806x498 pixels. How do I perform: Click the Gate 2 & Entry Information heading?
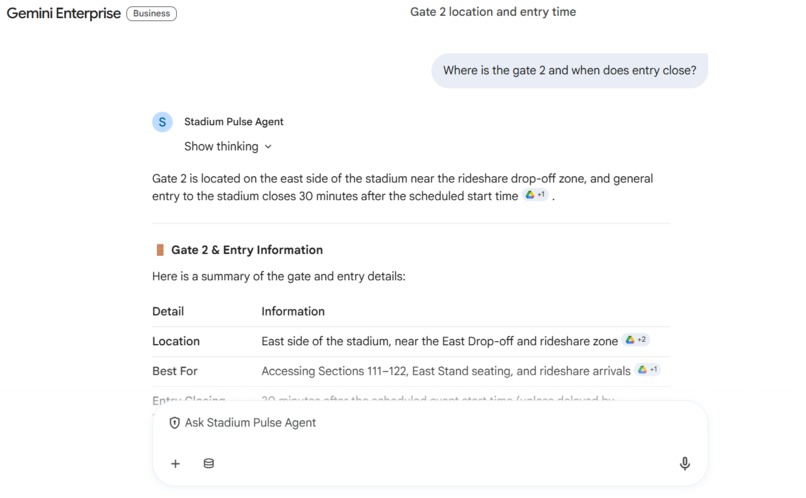[247, 250]
